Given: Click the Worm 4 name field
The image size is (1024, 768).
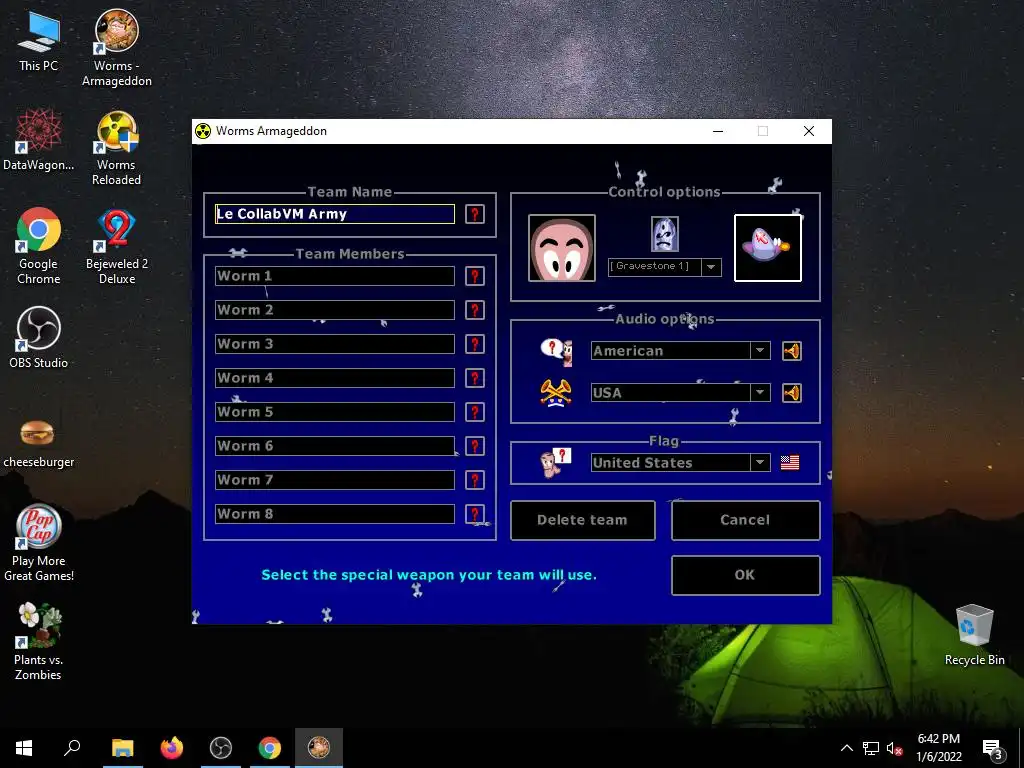Looking at the screenshot, I should tap(335, 377).
